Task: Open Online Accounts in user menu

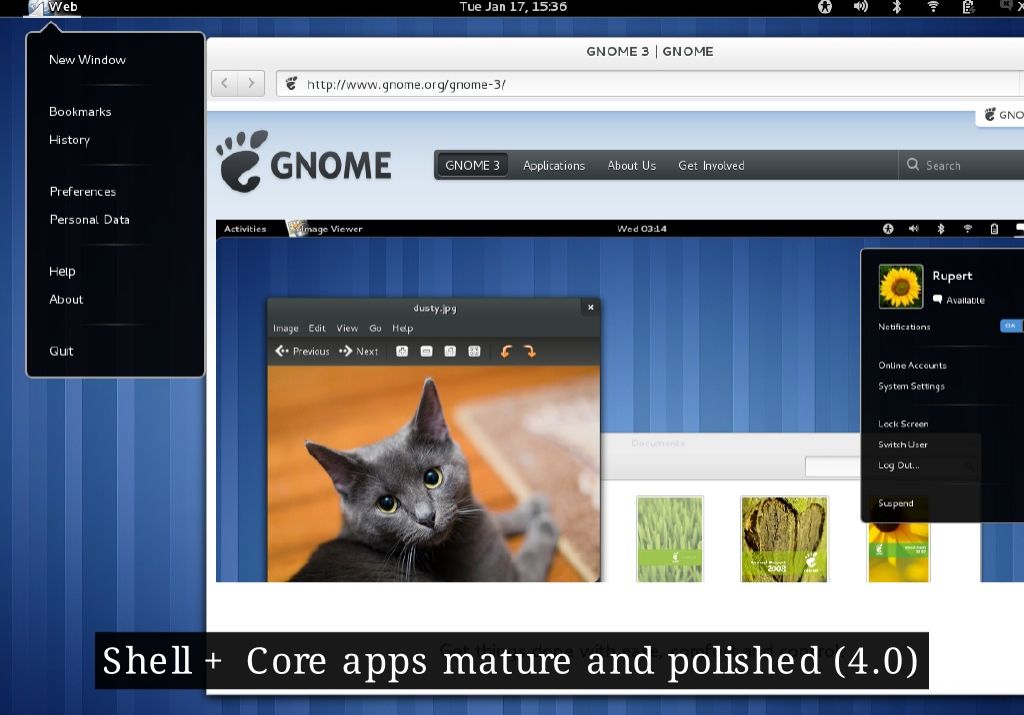Action: (912, 365)
